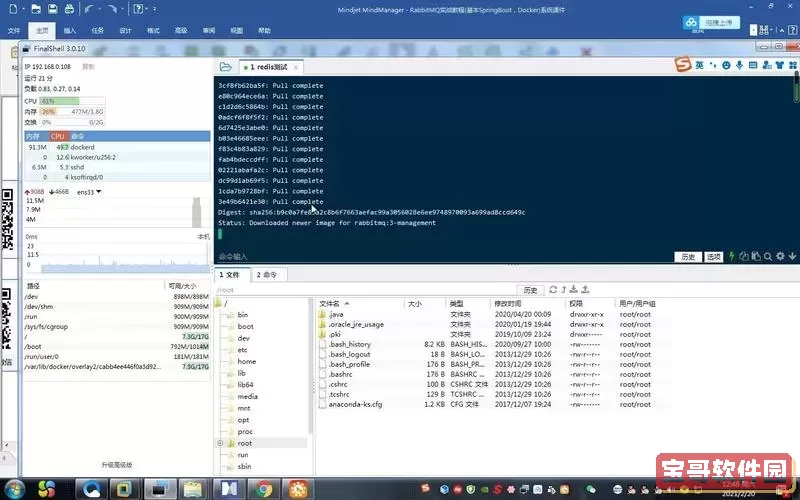Open the Undo history dropdown arrow
800x500 pixels.
pyautogui.click(x=98, y=9)
